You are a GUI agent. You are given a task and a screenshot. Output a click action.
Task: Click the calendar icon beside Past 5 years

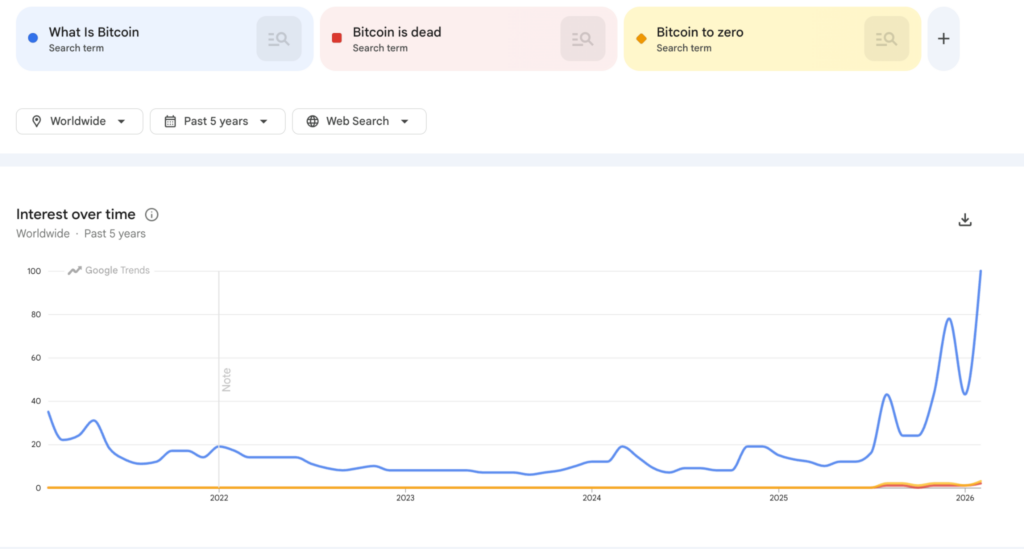tap(170, 121)
